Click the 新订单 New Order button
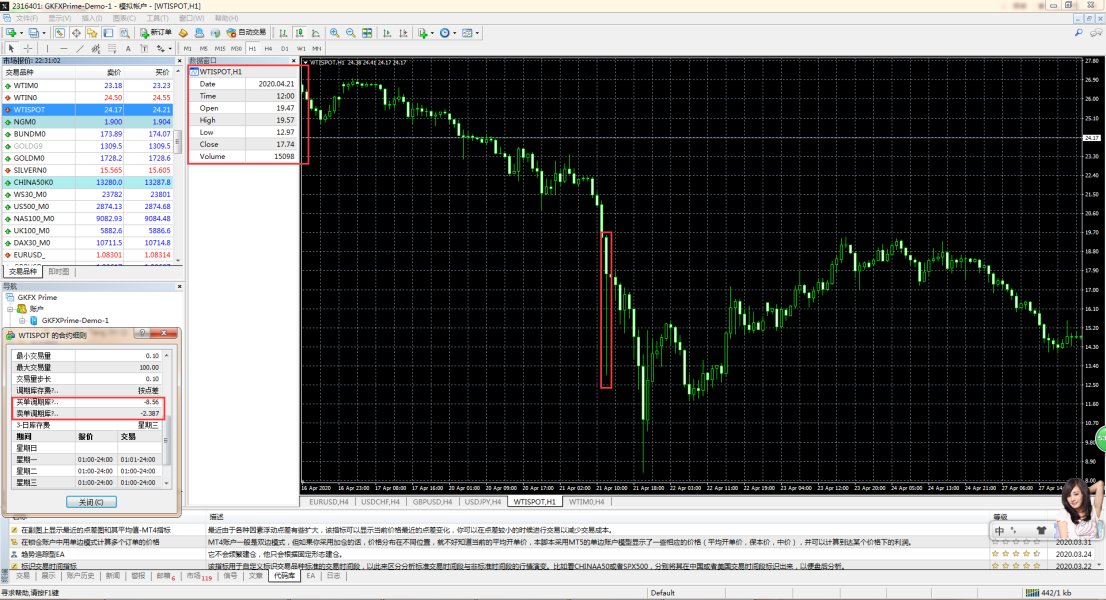1106x600 pixels. pyautogui.click(x=155, y=32)
